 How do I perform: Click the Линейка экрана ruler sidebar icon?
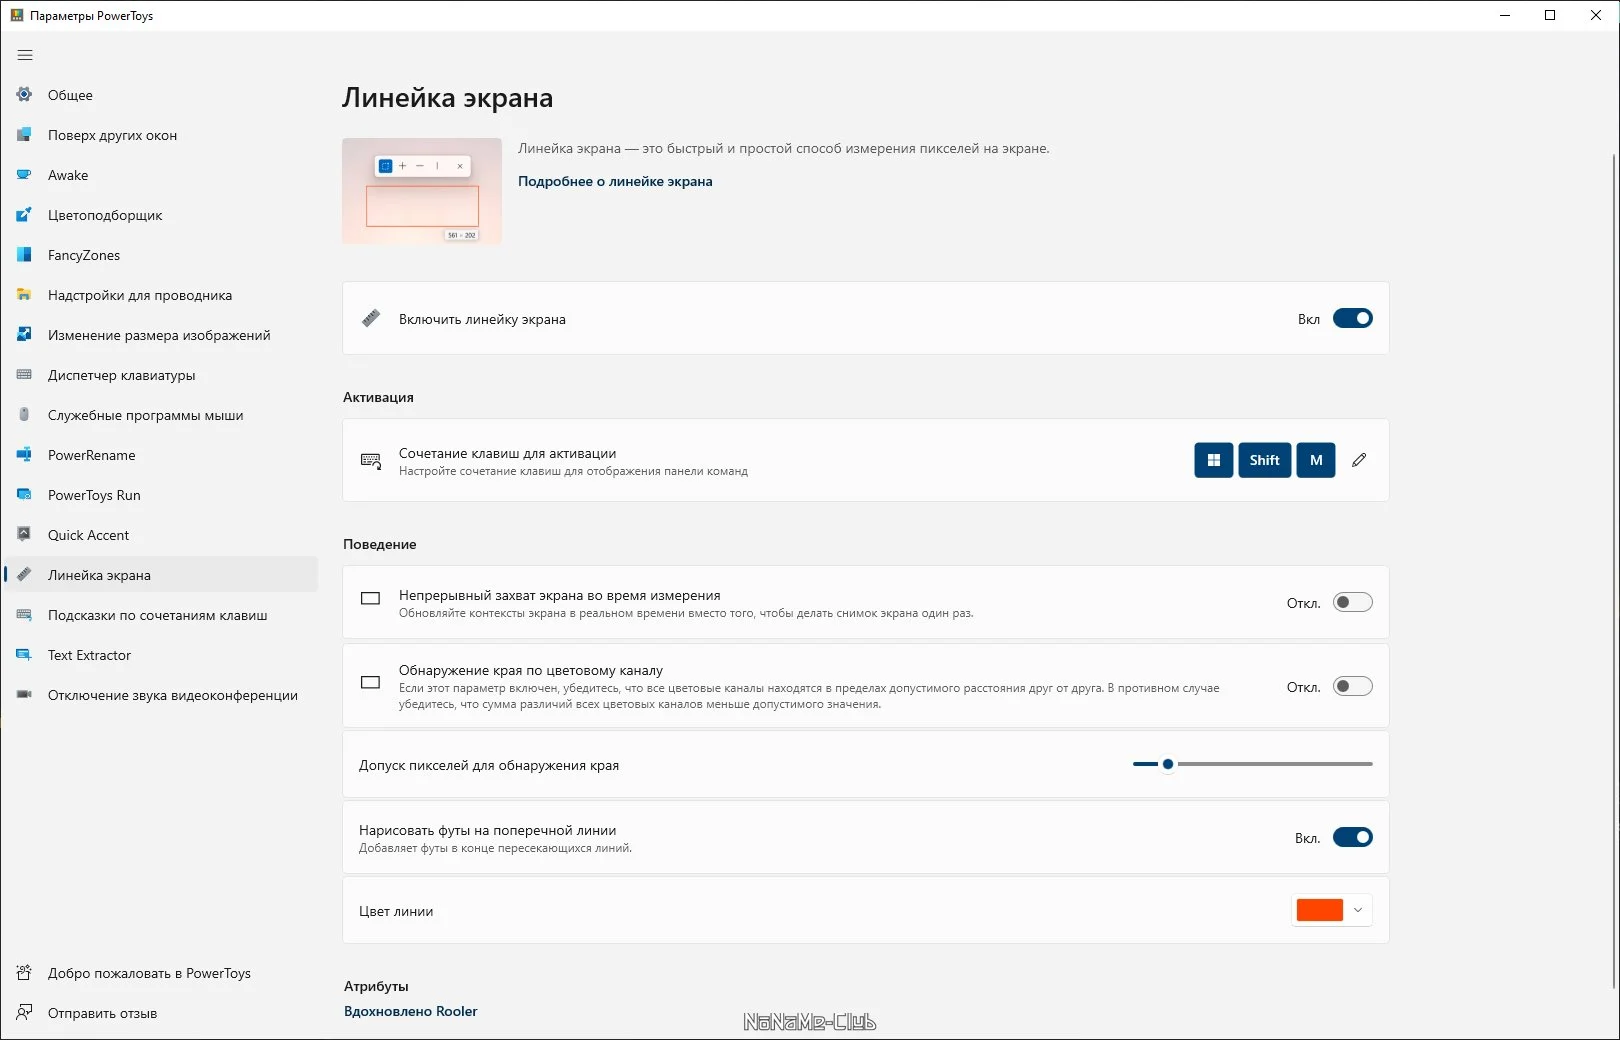click(x=24, y=575)
